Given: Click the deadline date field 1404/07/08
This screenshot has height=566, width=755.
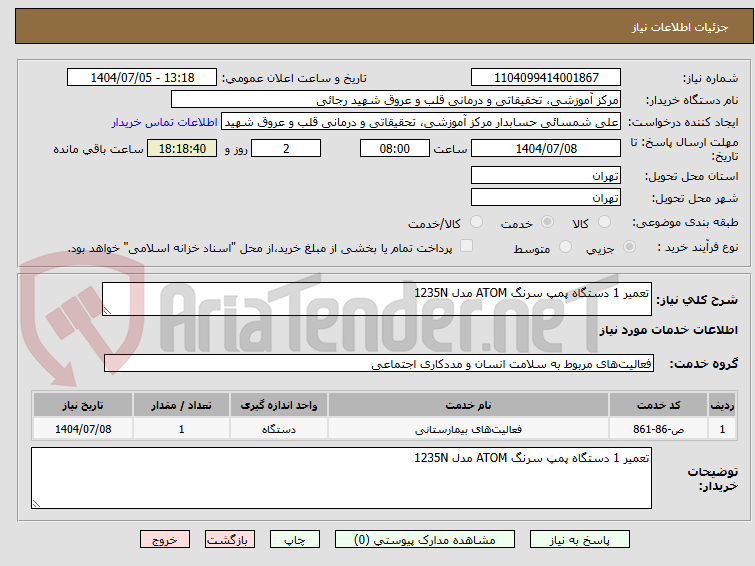Looking at the screenshot, I should pyautogui.click(x=546, y=148).
